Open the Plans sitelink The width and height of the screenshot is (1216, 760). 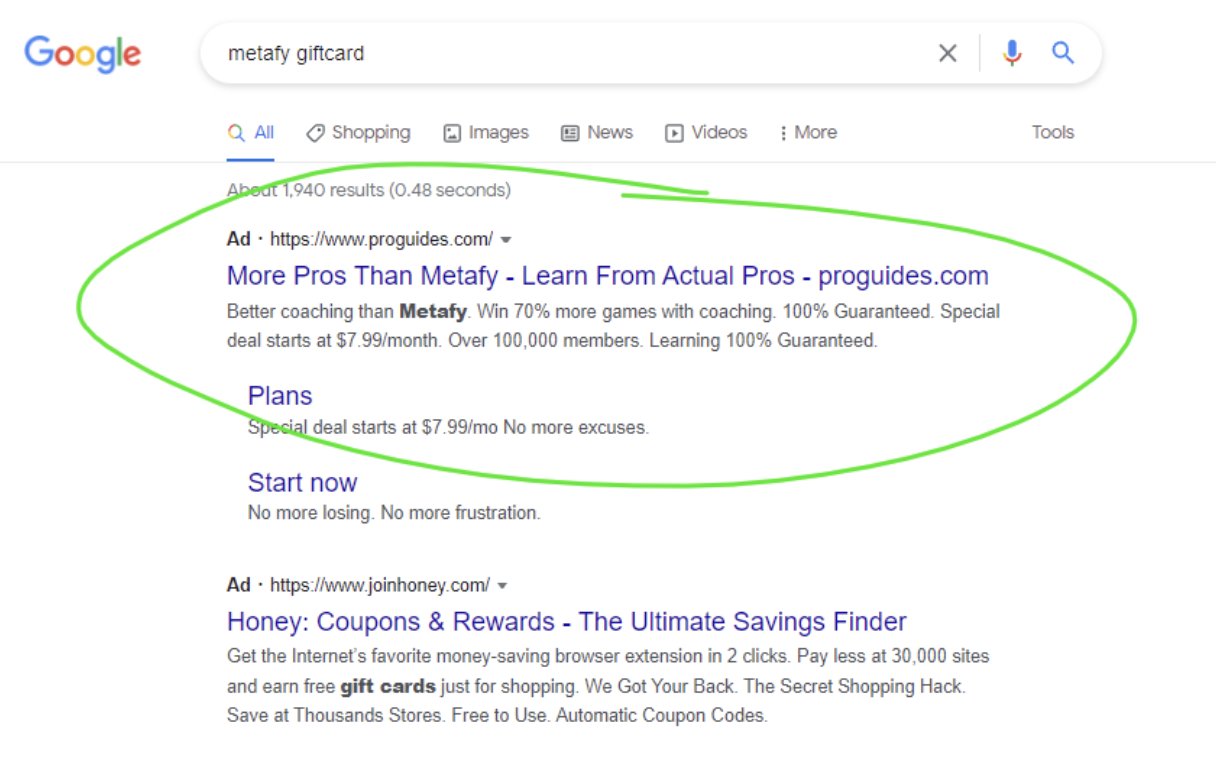pyautogui.click(x=280, y=396)
